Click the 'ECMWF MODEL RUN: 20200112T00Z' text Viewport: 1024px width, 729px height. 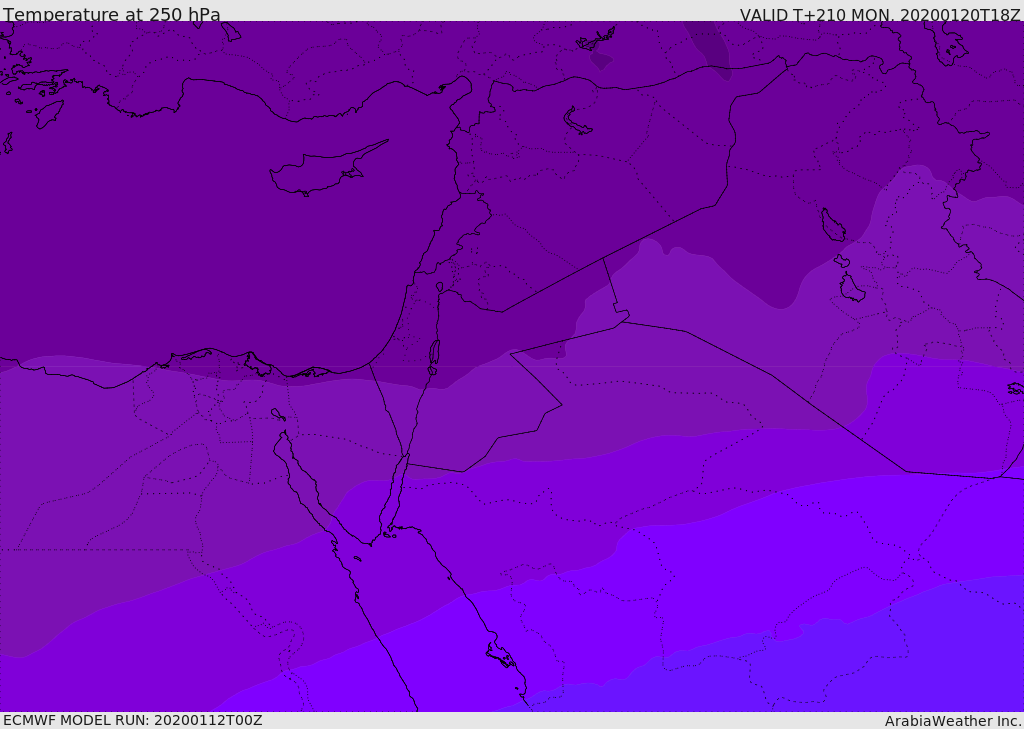pyautogui.click(x=133, y=720)
